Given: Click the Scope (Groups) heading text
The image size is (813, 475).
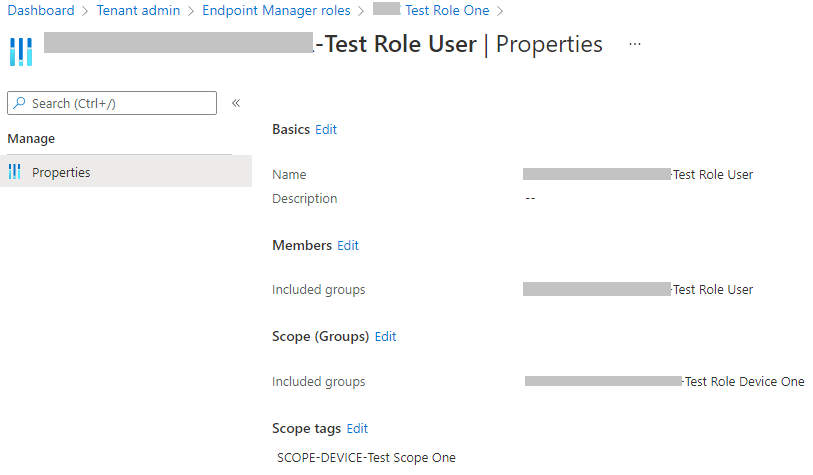Looking at the screenshot, I should [x=320, y=337].
